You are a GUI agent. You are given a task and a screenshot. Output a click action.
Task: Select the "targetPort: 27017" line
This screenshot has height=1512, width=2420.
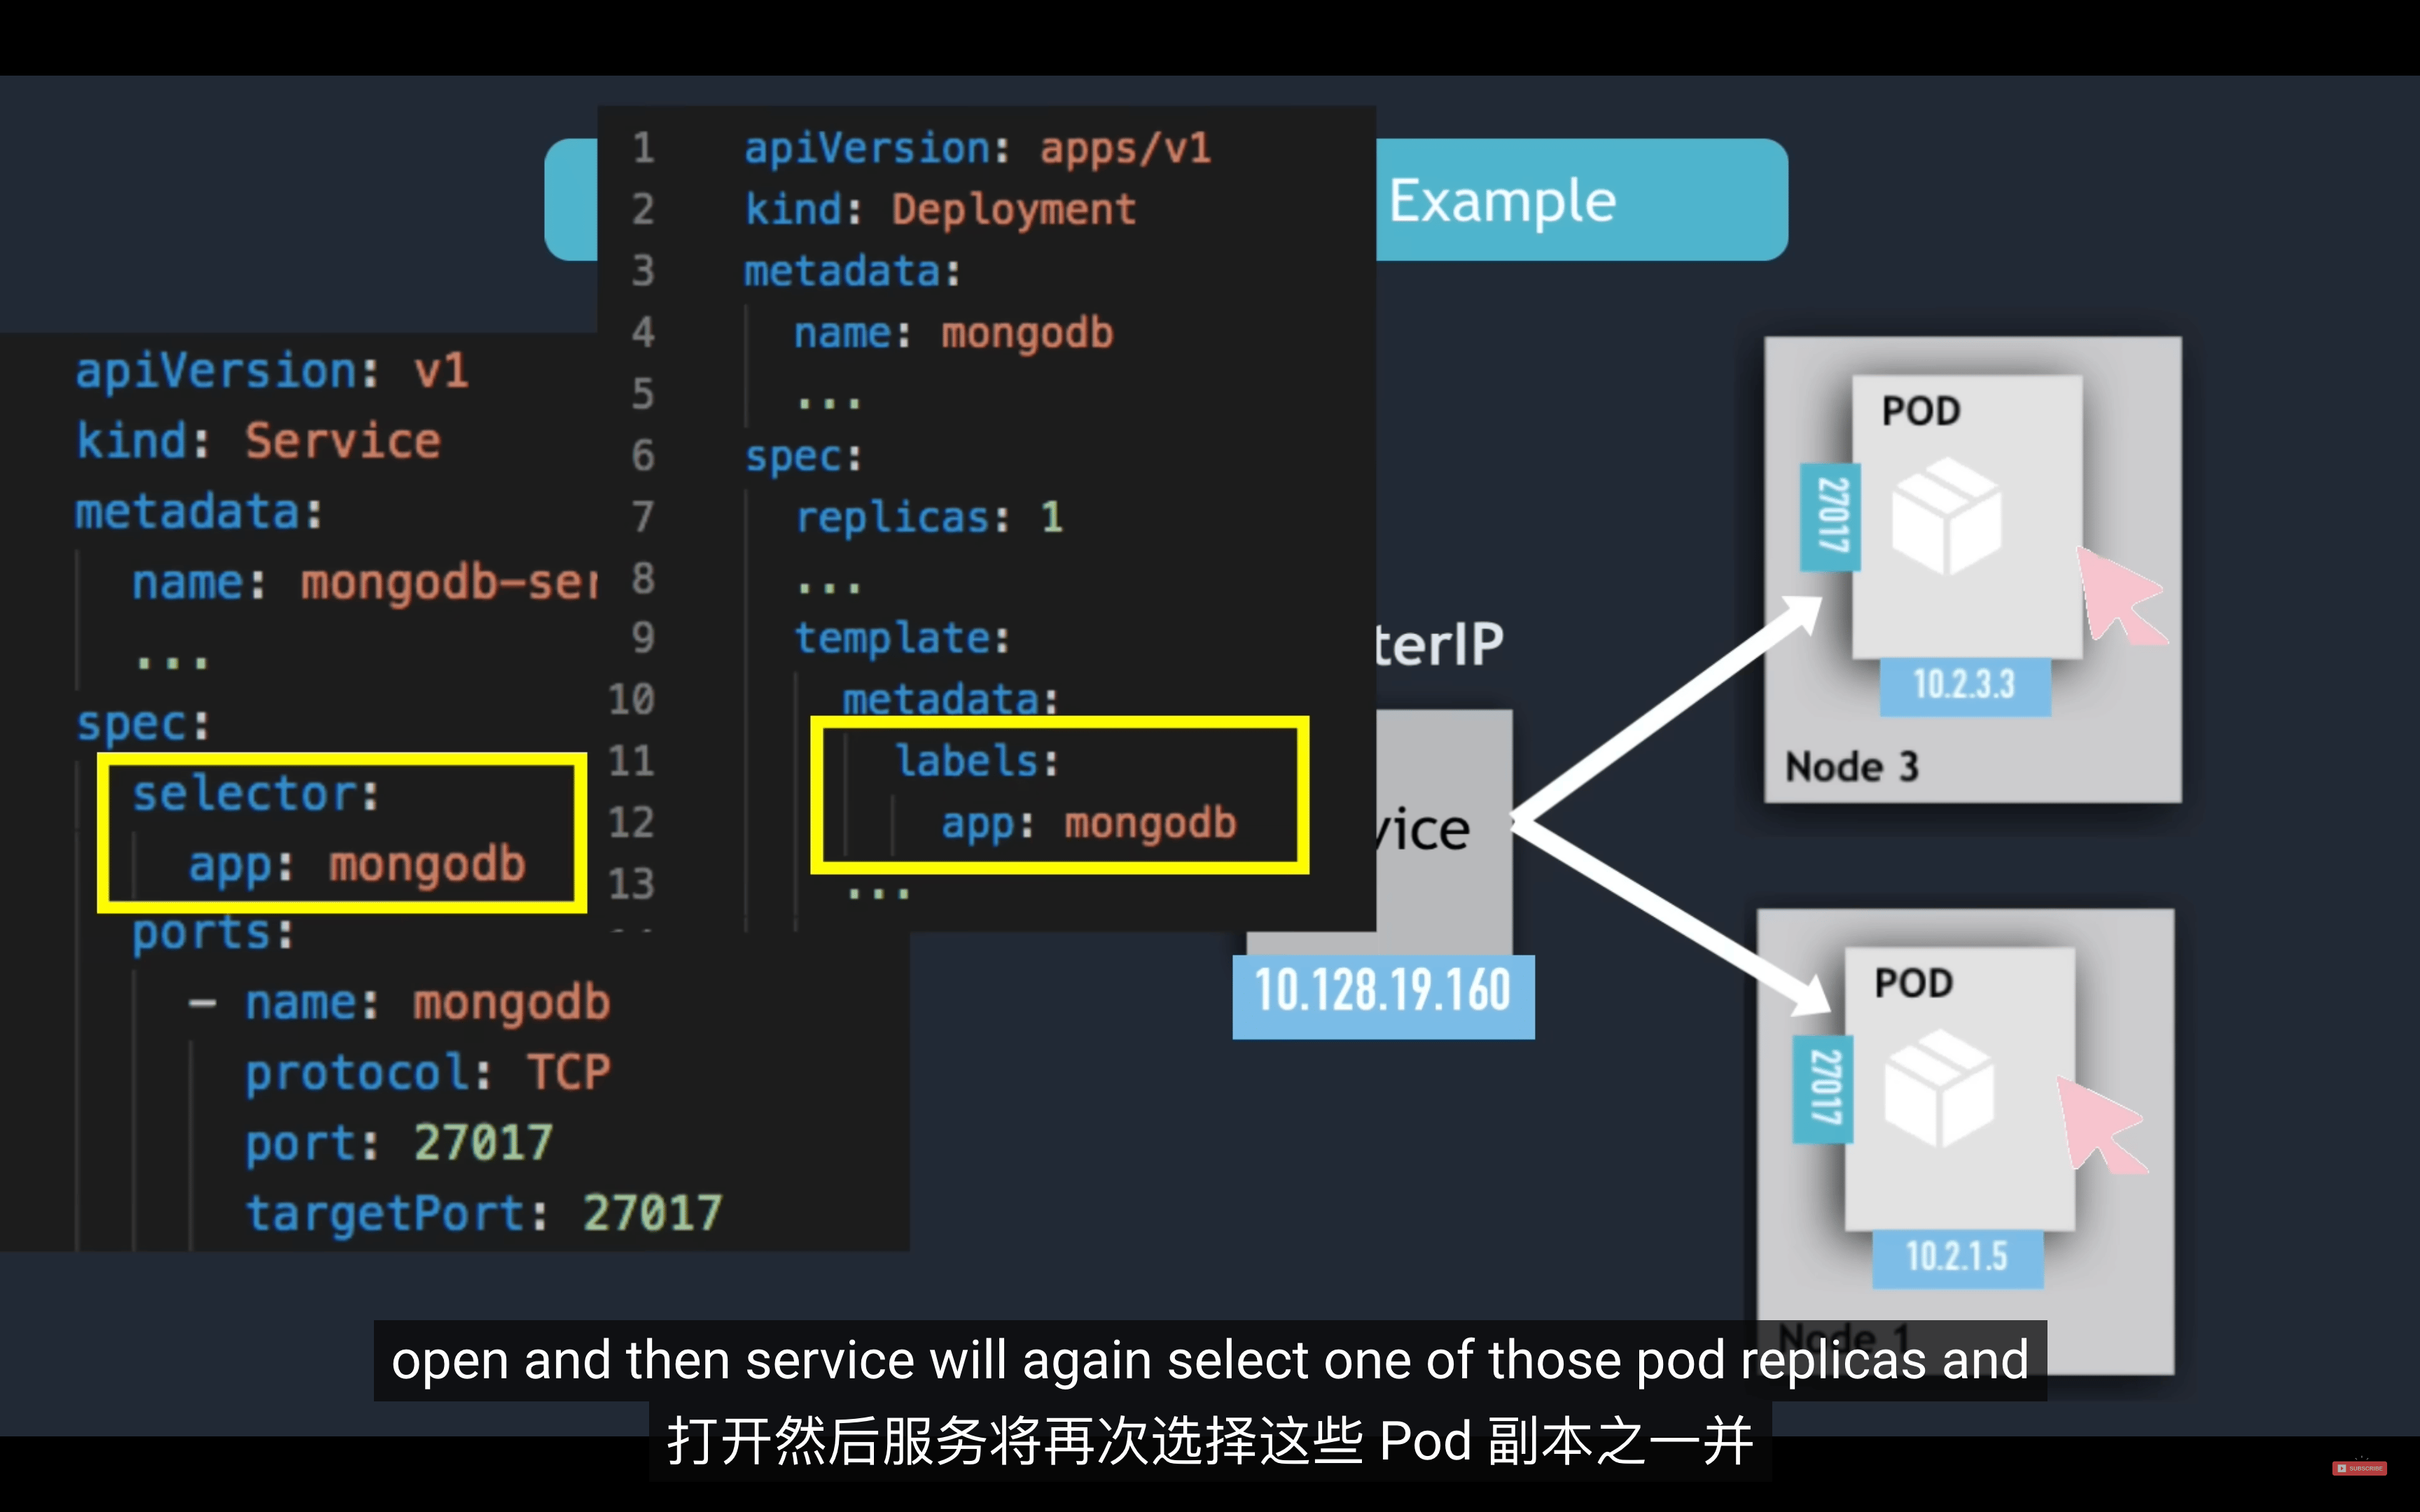pyautogui.click(x=484, y=1213)
